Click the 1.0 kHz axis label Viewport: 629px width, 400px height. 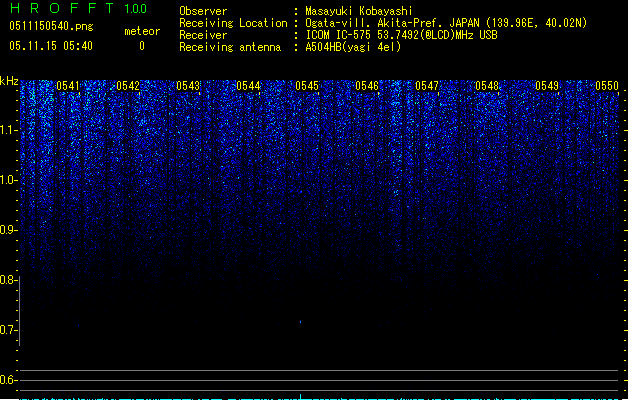pos(9,180)
